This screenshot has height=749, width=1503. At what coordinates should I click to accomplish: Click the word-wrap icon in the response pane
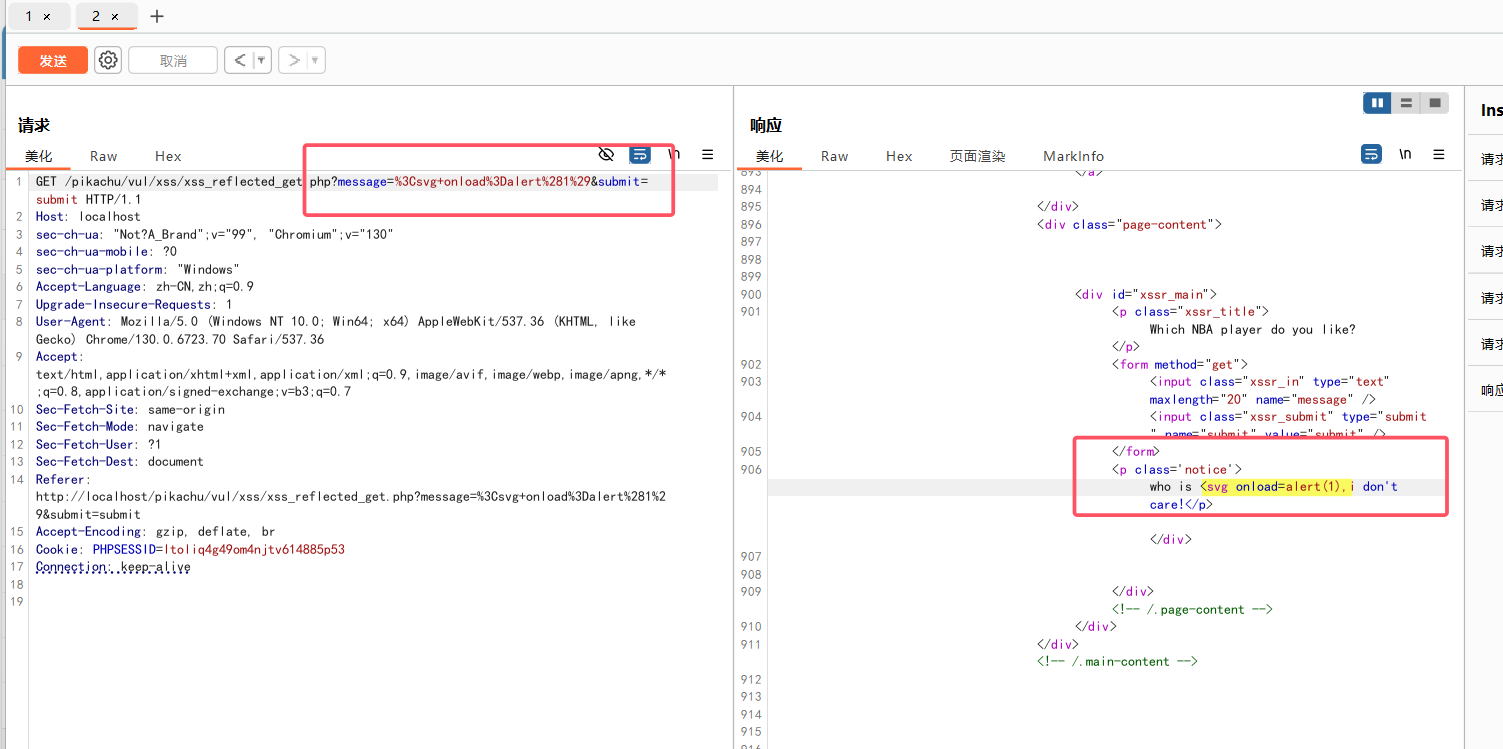[x=1371, y=153]
